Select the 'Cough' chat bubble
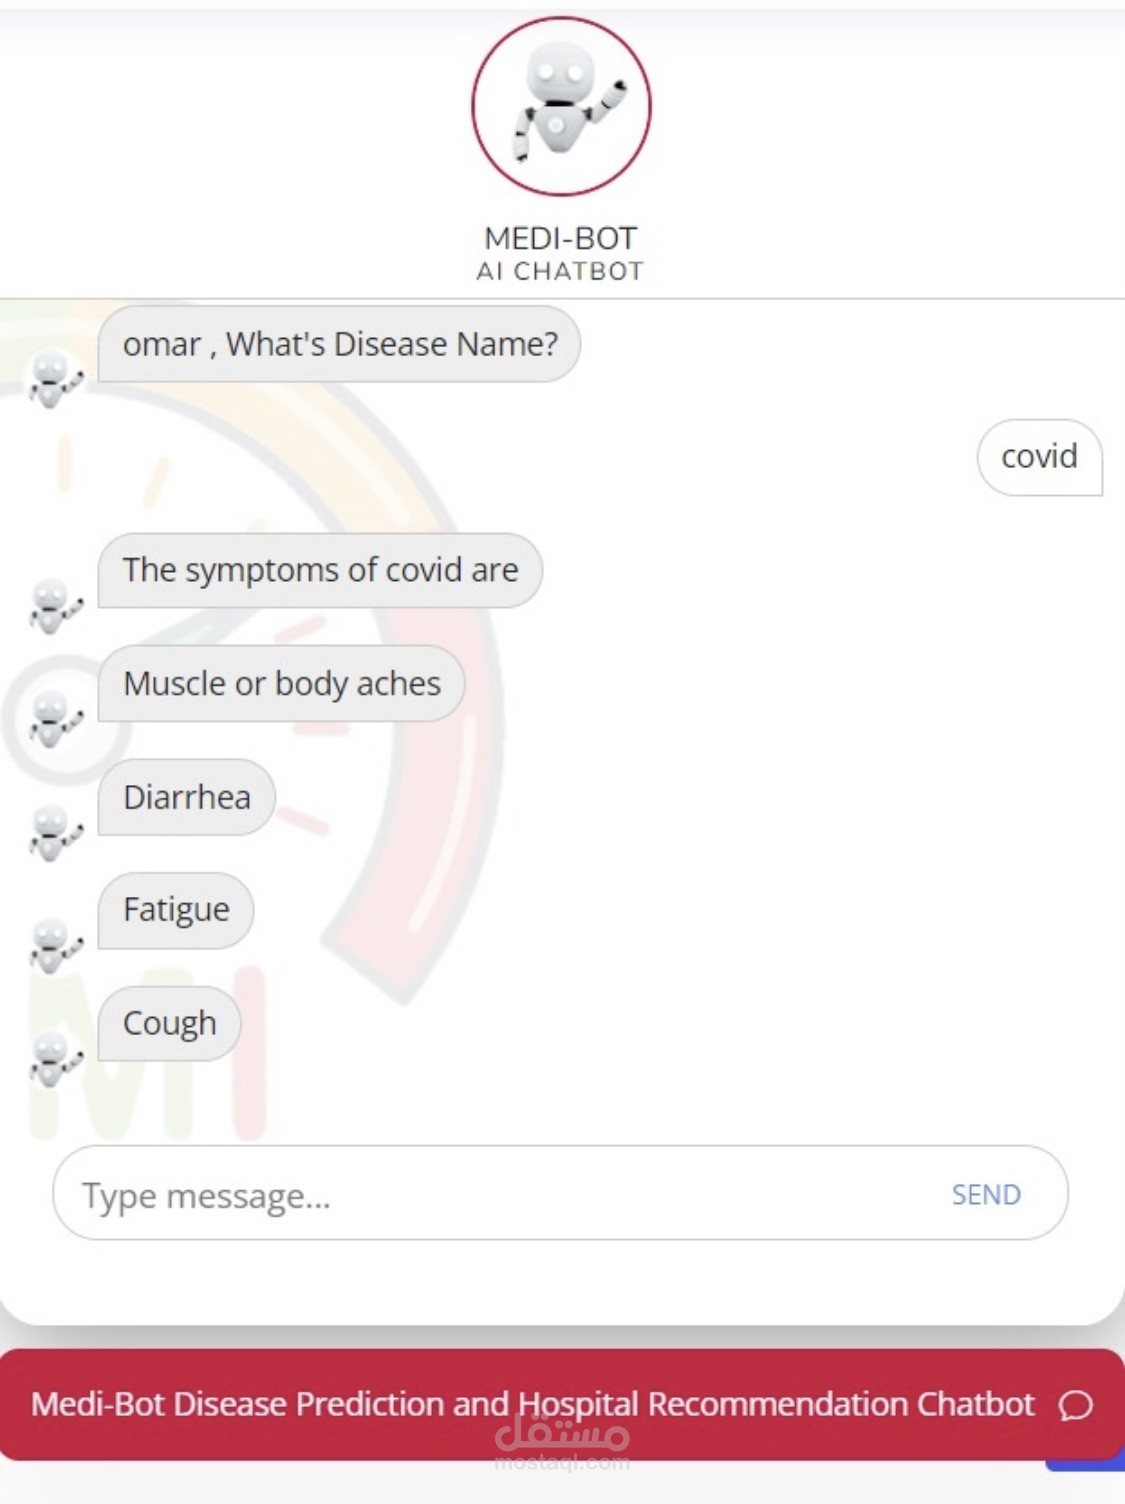The width and height of the screenshot is (1125, 1504). (168, 1022)
